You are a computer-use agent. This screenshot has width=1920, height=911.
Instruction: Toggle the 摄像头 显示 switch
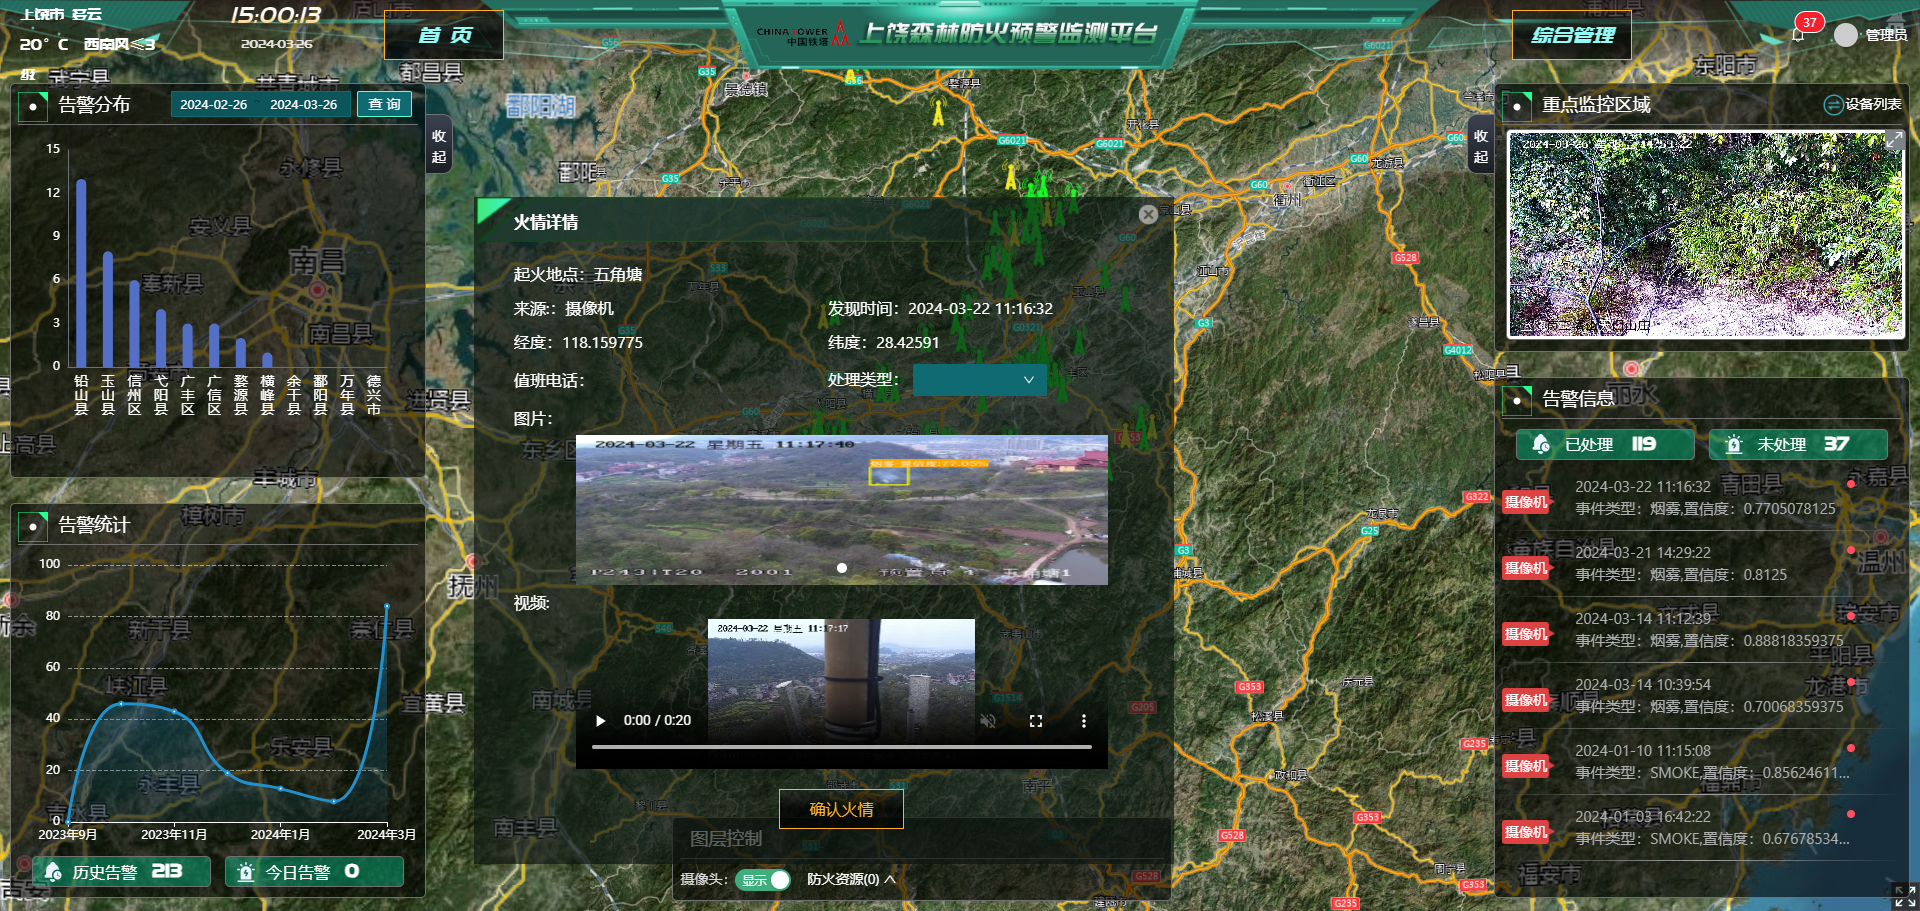tap(763, 880)
